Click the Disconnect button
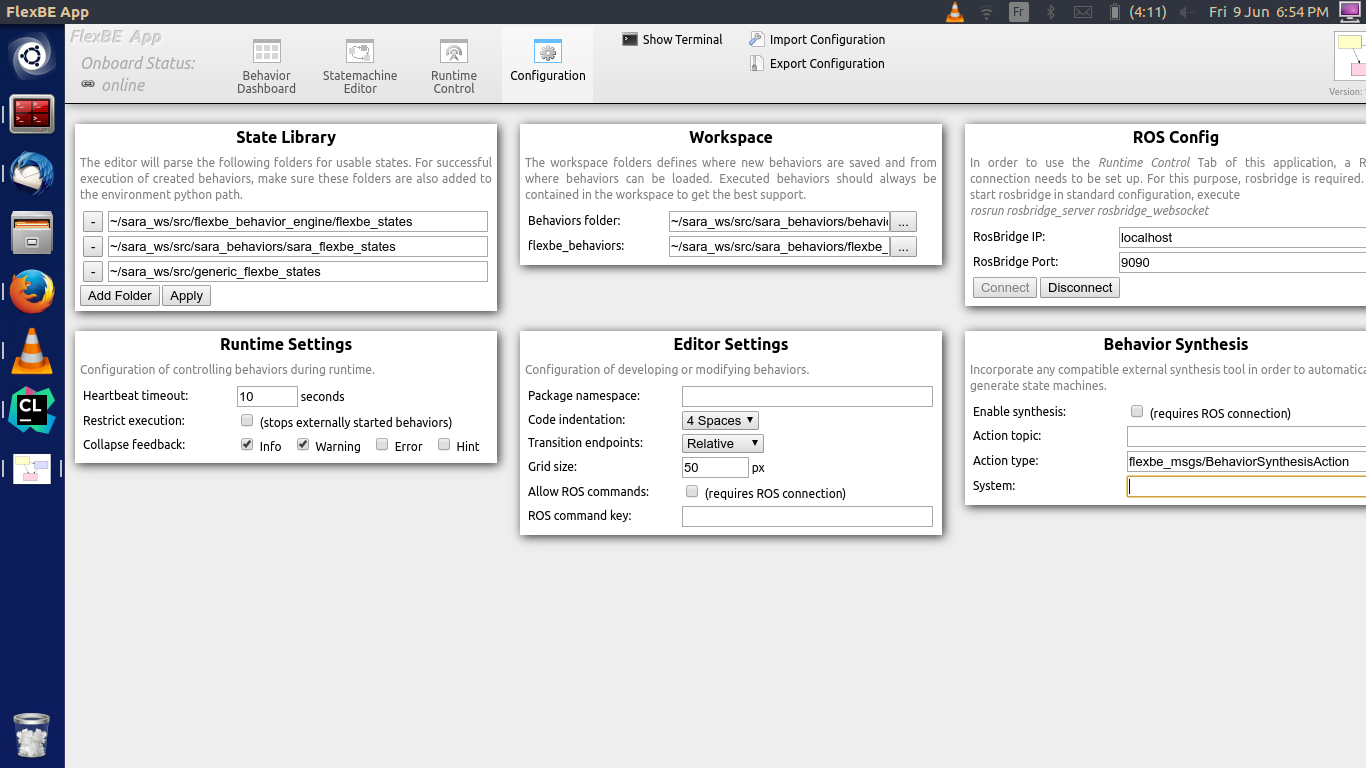This screenshot has height=768, width=1366. (1080, 287)
